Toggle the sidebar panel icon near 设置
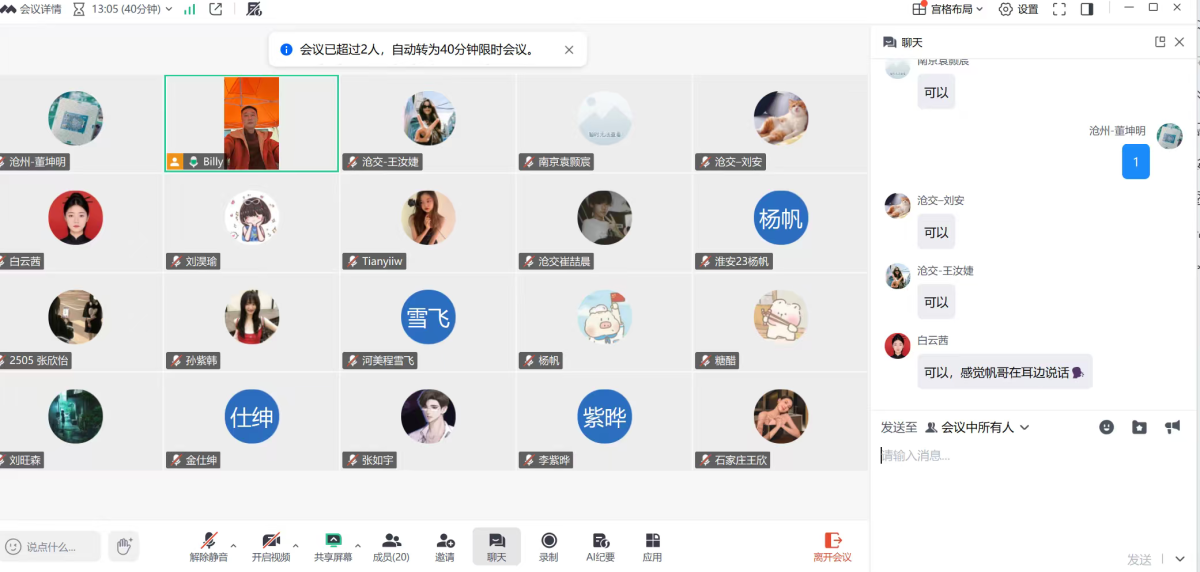Viewport: 1200px width, 572px height. tap(1087, 9)
